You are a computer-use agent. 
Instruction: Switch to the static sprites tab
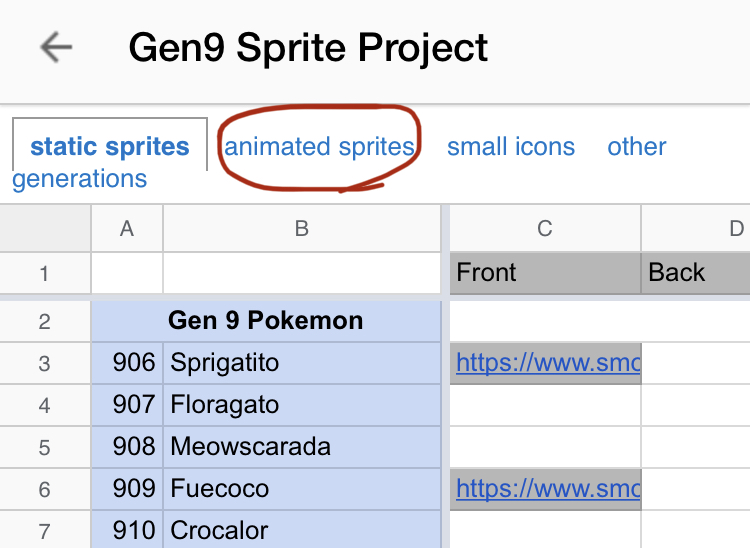click(x=110, y=147)
